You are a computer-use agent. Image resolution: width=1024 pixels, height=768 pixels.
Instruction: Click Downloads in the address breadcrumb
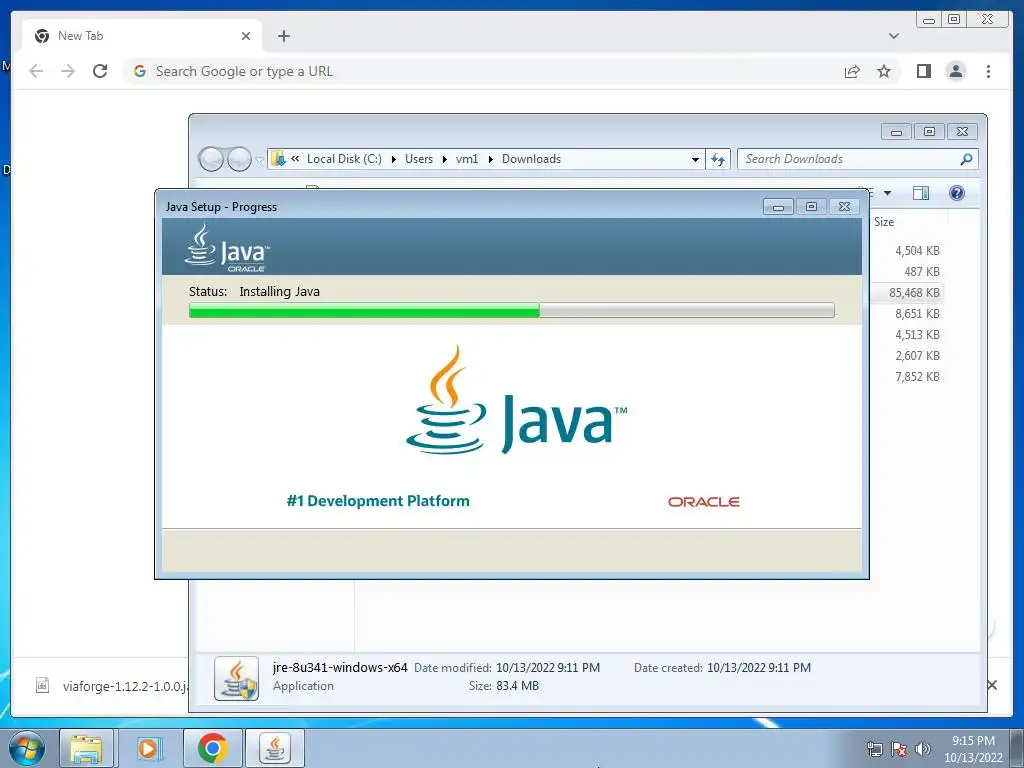[x=531, y=159]
